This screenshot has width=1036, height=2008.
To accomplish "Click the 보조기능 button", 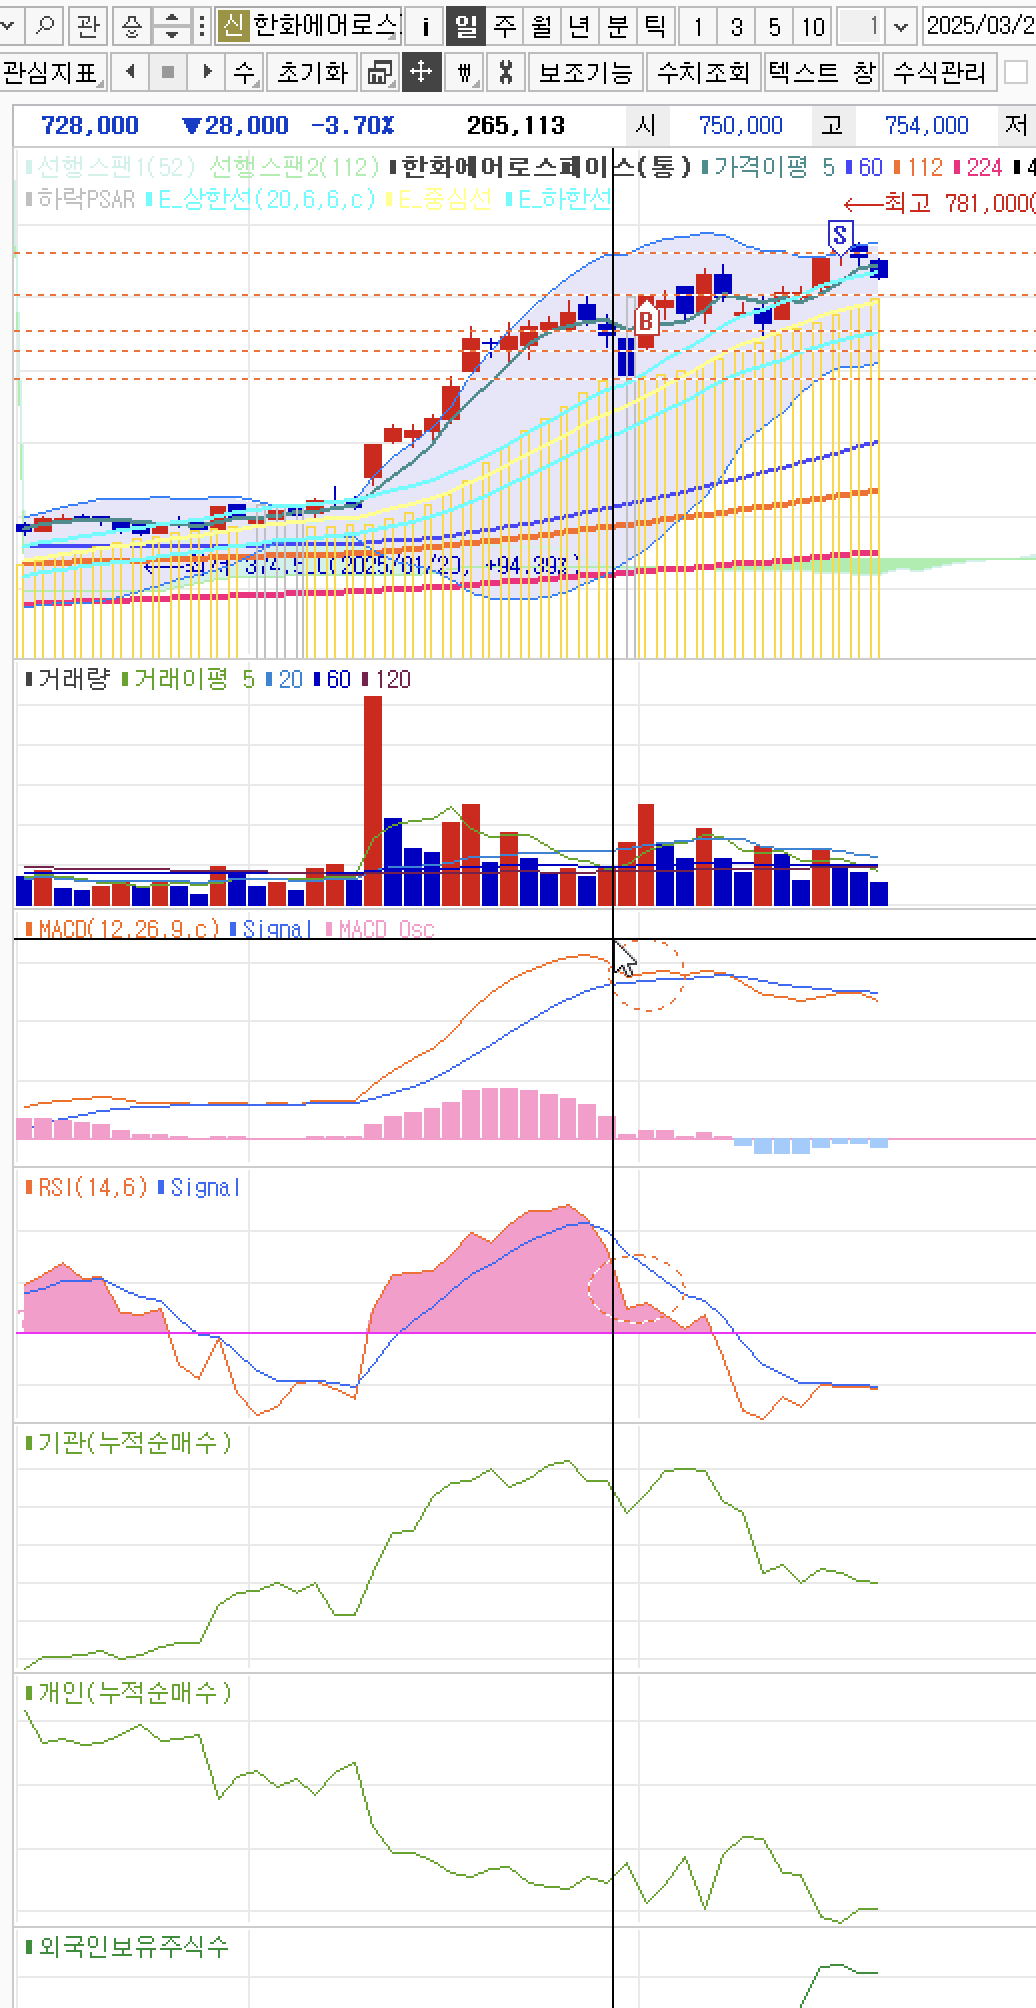I will pos(585,72).
